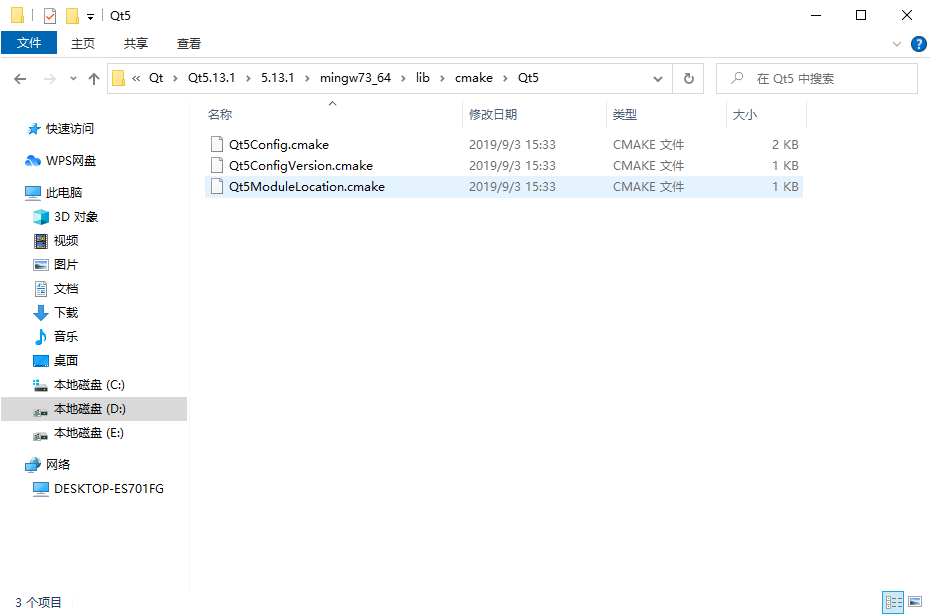Click Qt5.13.1 in the address path
931x615 pixels.
coord(211,78)
